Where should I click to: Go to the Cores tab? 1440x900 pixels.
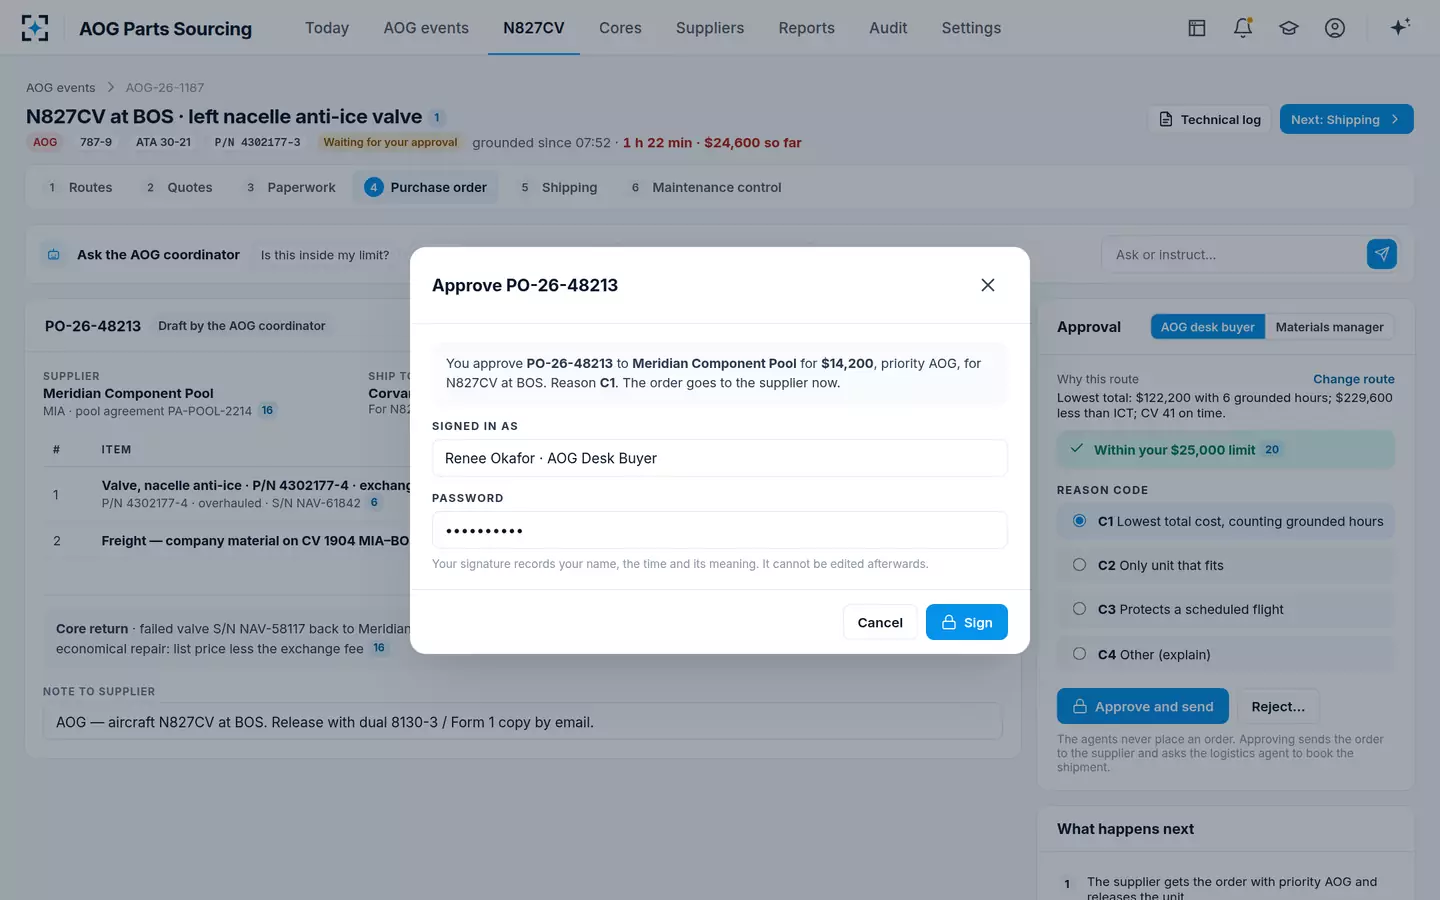[x=620, y=28]
